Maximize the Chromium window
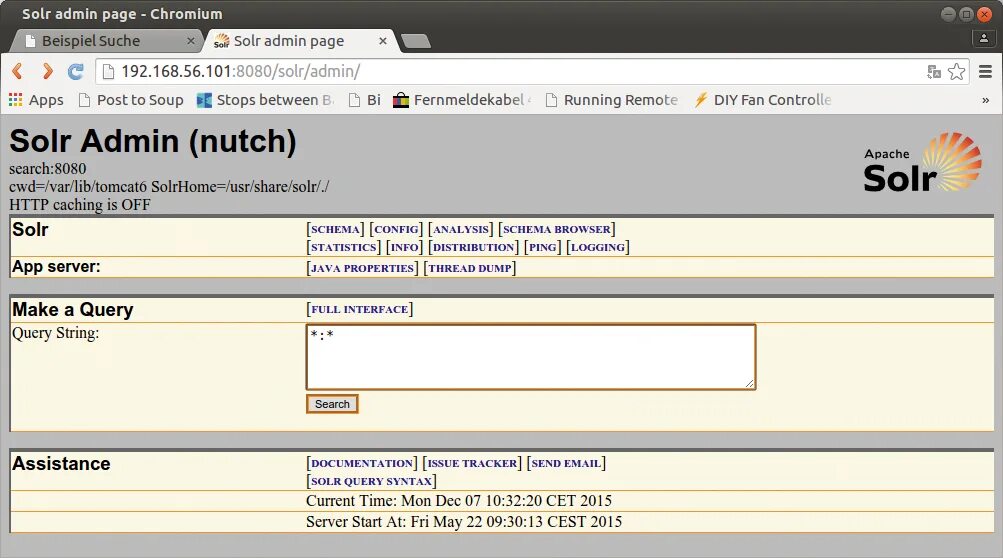 (967, 13)
